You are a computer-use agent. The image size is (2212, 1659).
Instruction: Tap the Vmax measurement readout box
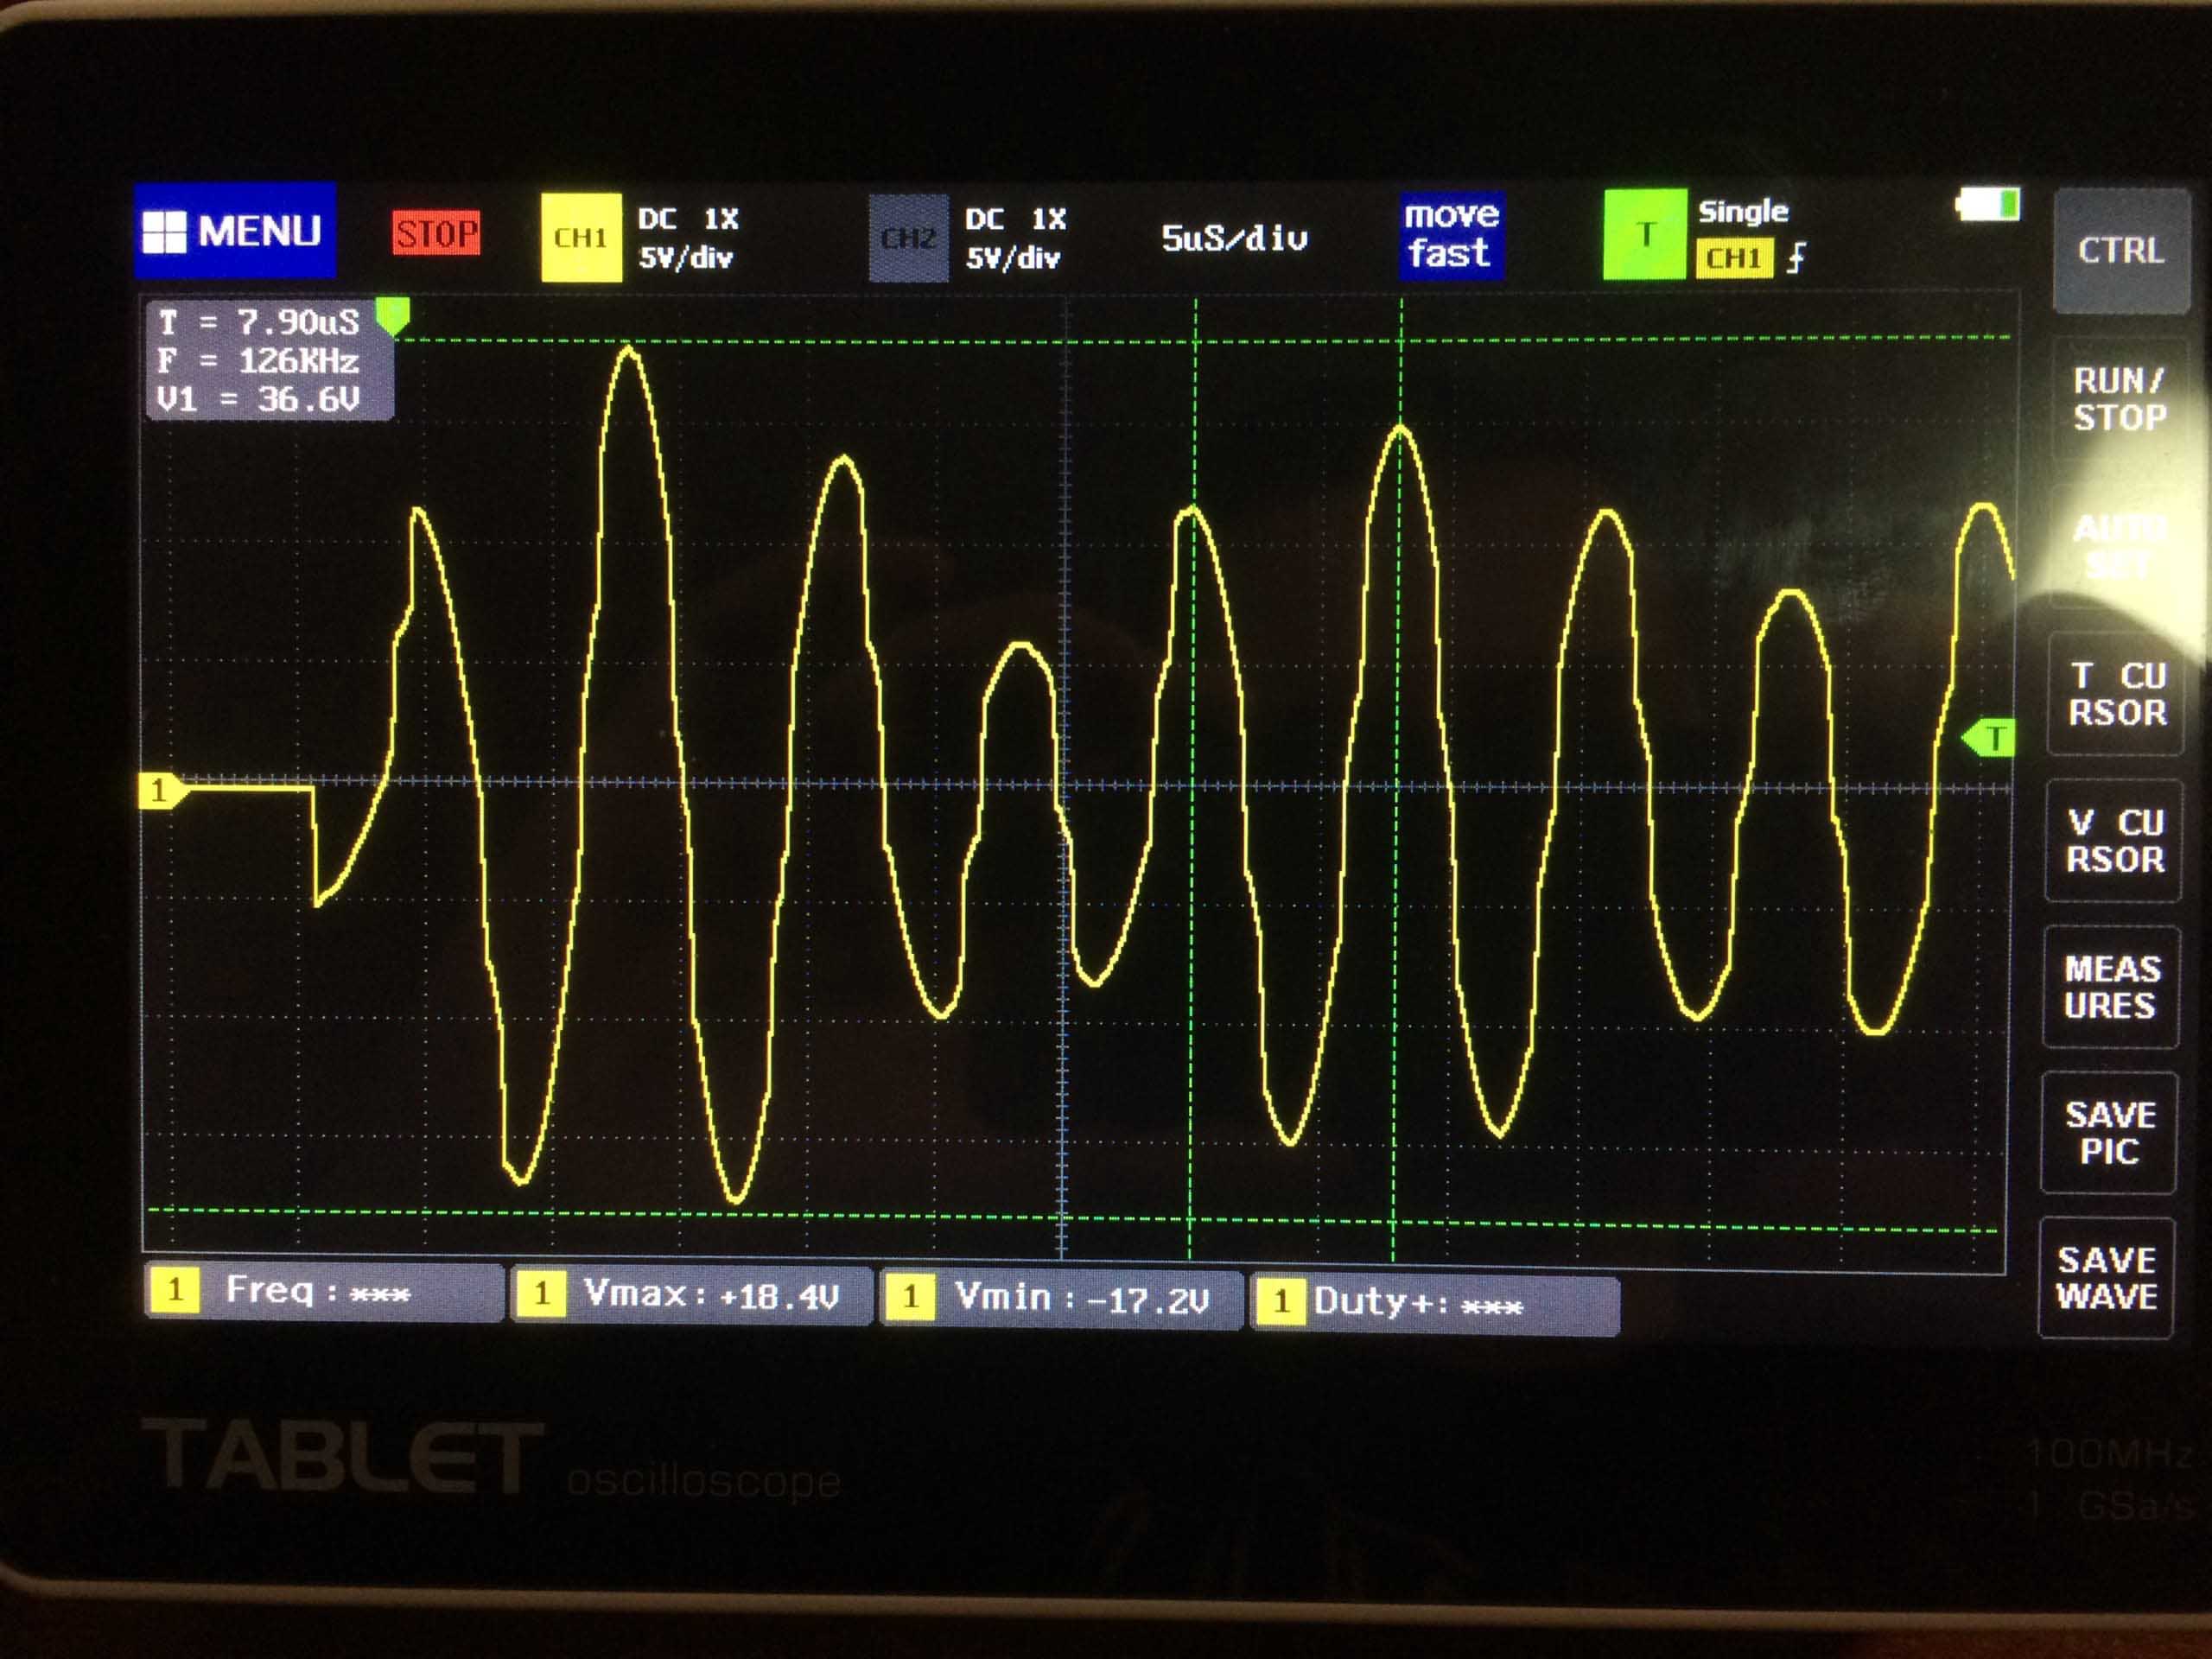[691, 1294]
